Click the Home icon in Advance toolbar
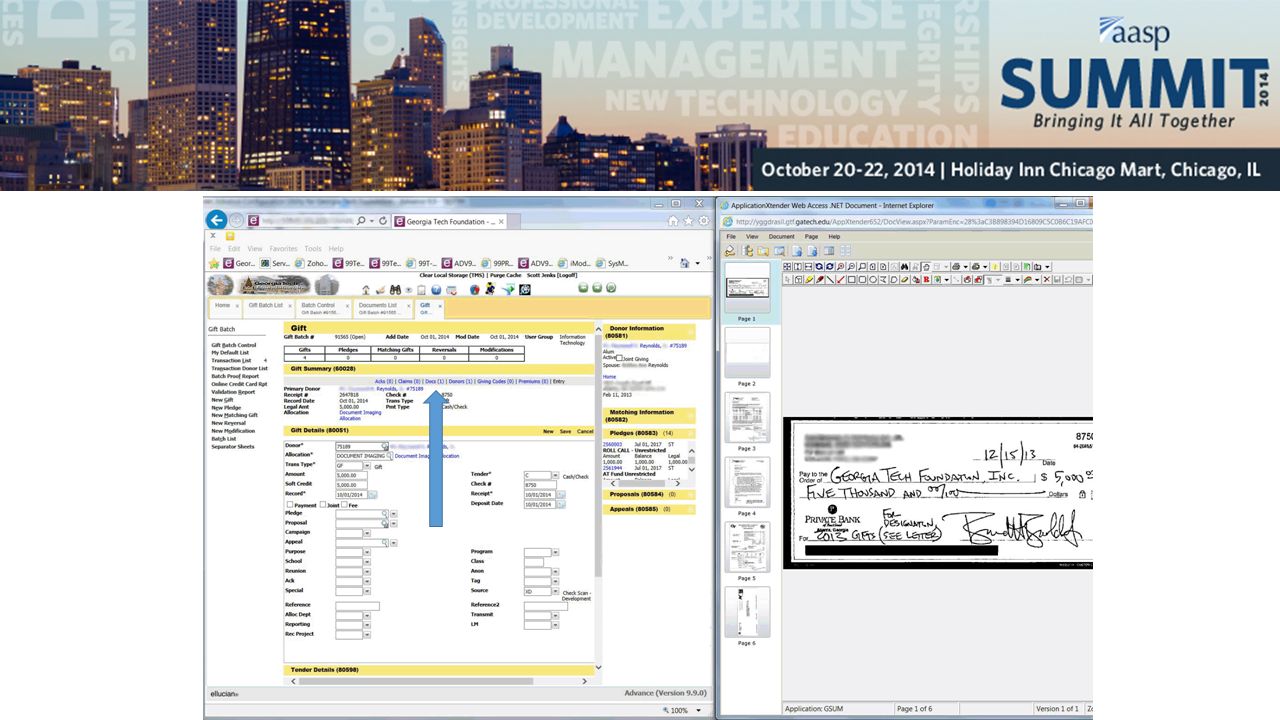This screenshot has height=720, width=1280. point(365,290)
